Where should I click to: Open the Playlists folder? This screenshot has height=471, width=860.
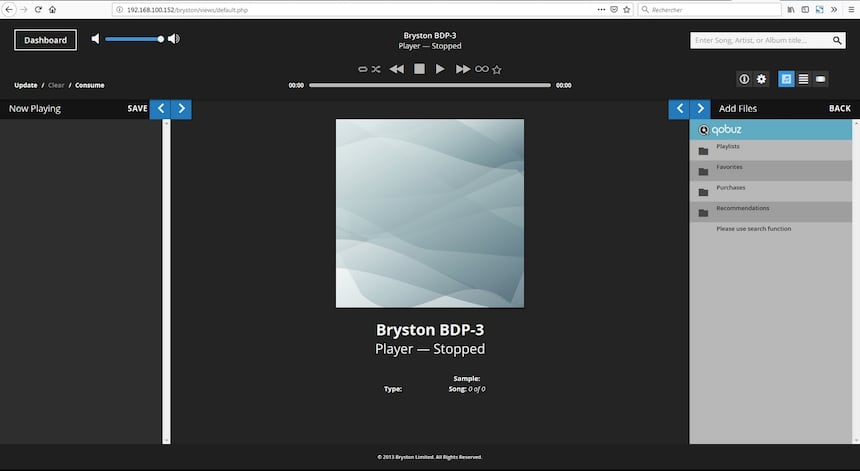pos(771,150)
